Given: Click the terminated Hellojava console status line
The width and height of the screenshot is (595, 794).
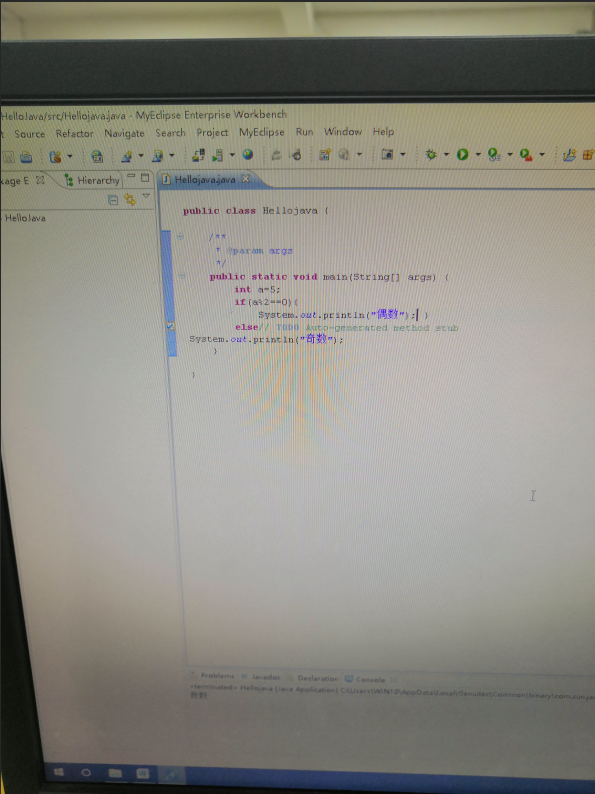Looking at the screenshot, I should [x=392, y=691].
